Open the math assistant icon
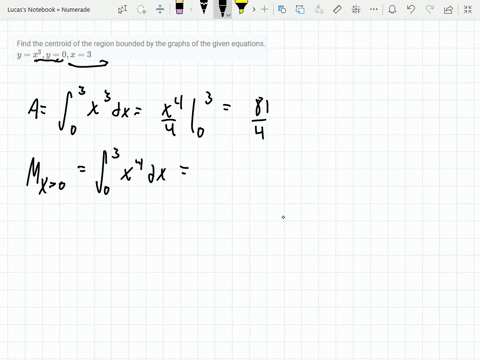The height and width of the screenshot is (360, 480). 356,9
